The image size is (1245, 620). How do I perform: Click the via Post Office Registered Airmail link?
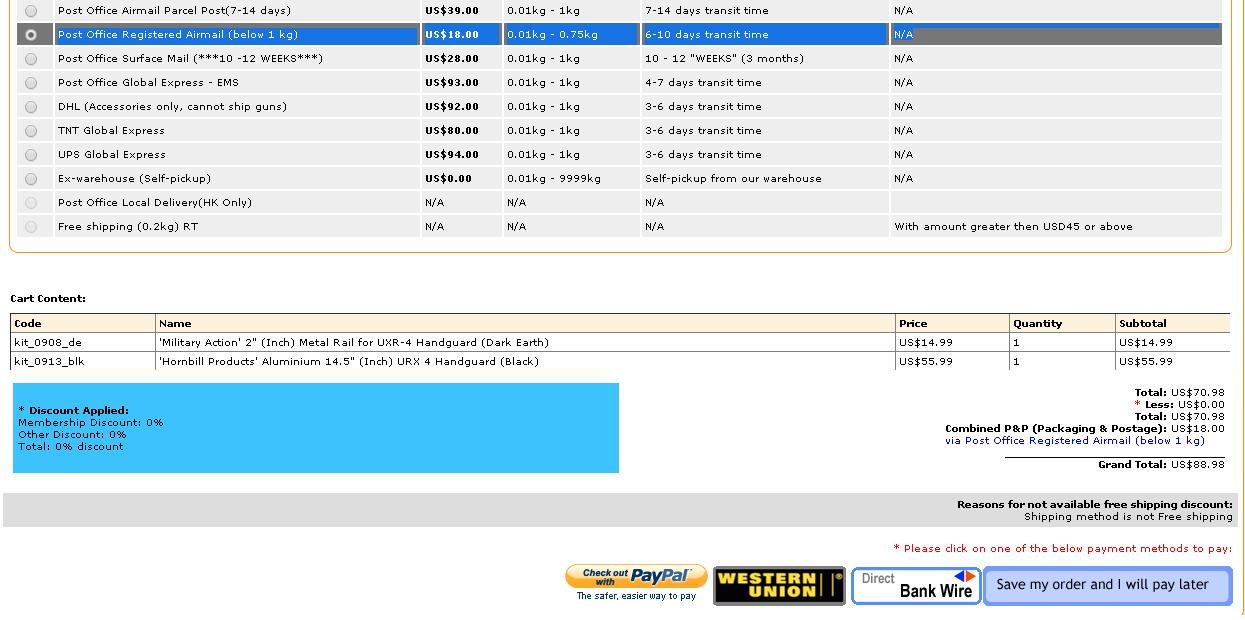(x=1074, y=441)
